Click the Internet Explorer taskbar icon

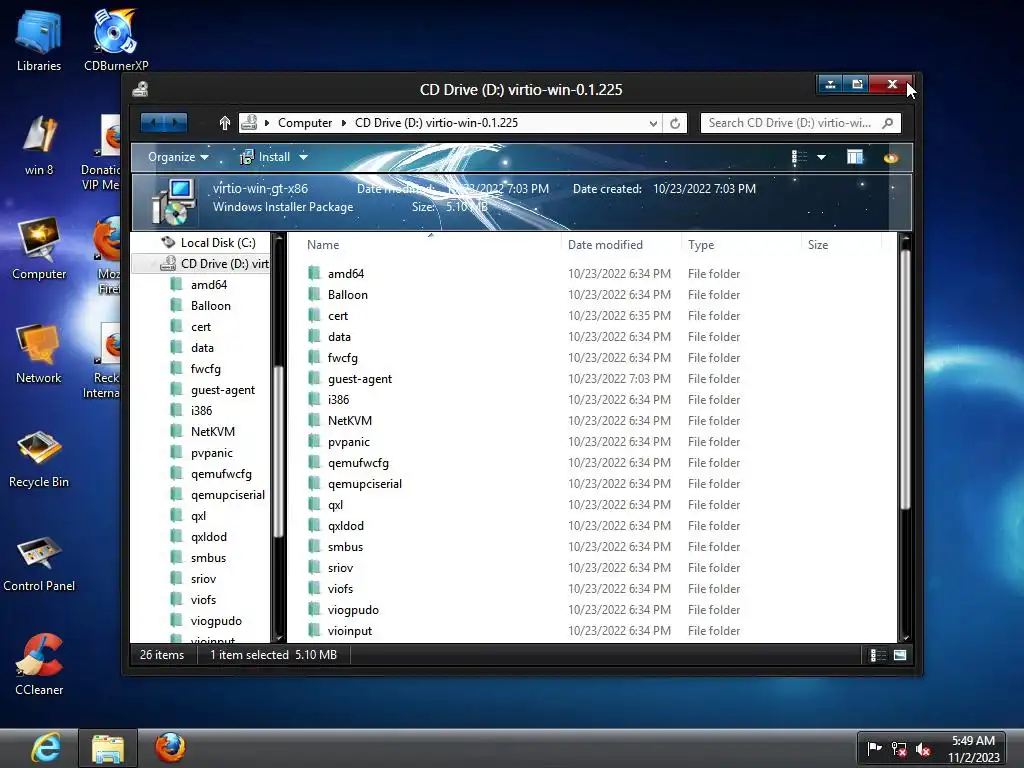click(x=46, y=748)
